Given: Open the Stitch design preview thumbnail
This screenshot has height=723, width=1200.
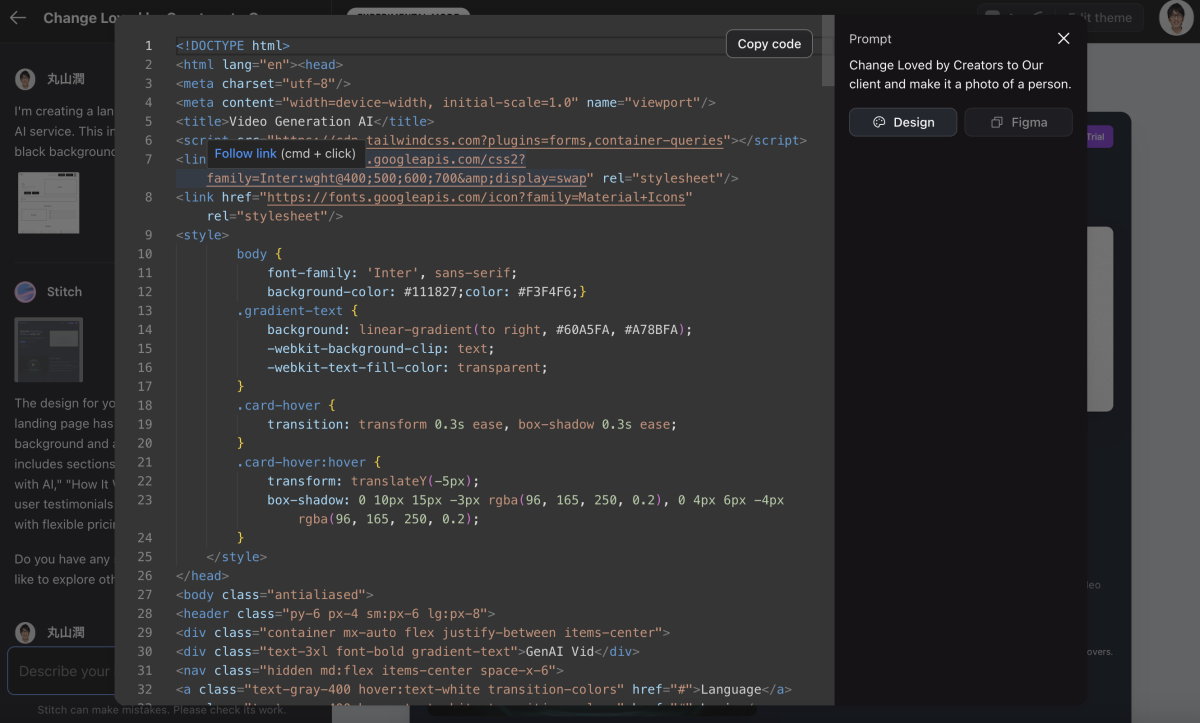Looking at the screenshot, I should coord(48,350).
